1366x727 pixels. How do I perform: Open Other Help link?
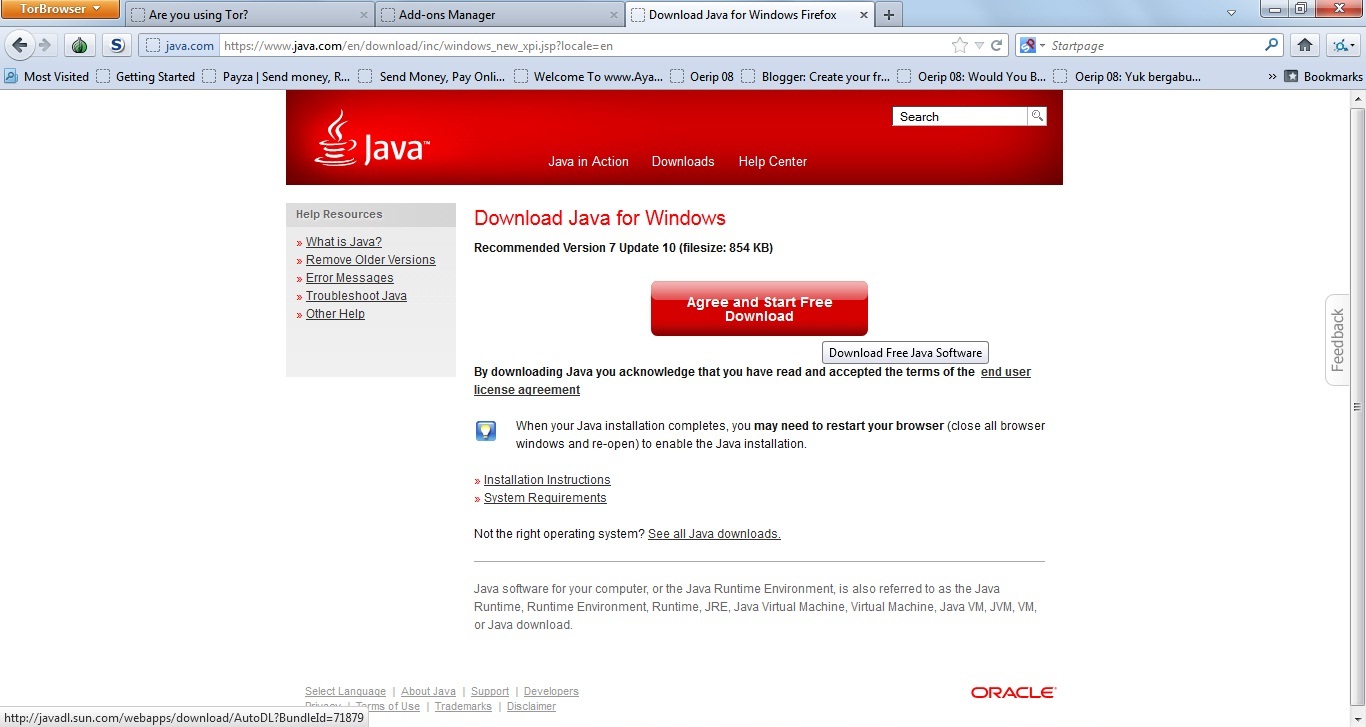tap(335, 314)
